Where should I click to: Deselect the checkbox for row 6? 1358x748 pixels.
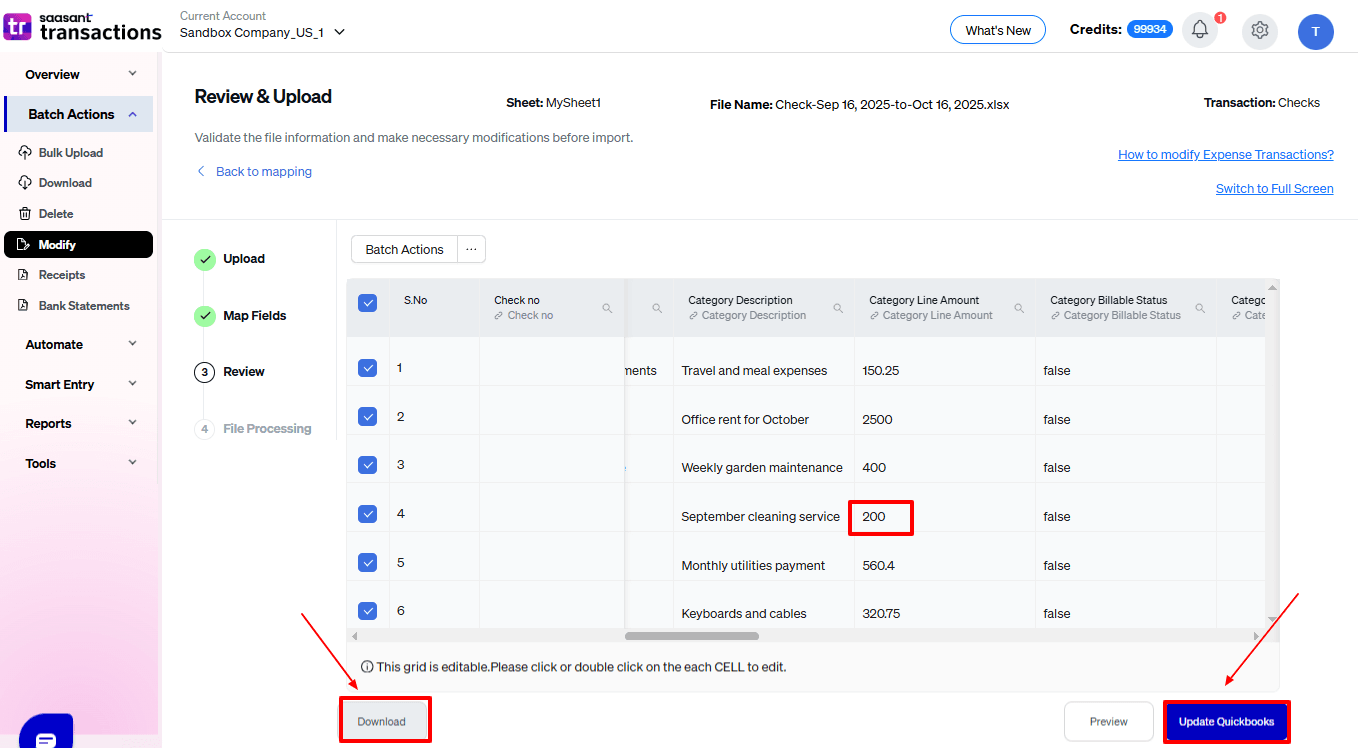pyautogui.click(x=367, y=610)
